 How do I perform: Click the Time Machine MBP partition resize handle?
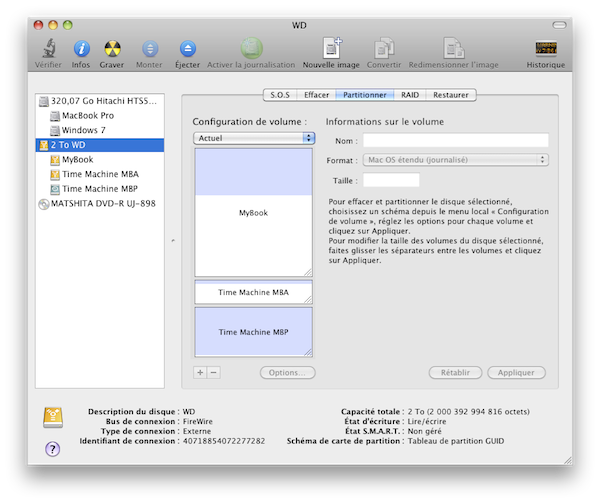pos(308,353)
